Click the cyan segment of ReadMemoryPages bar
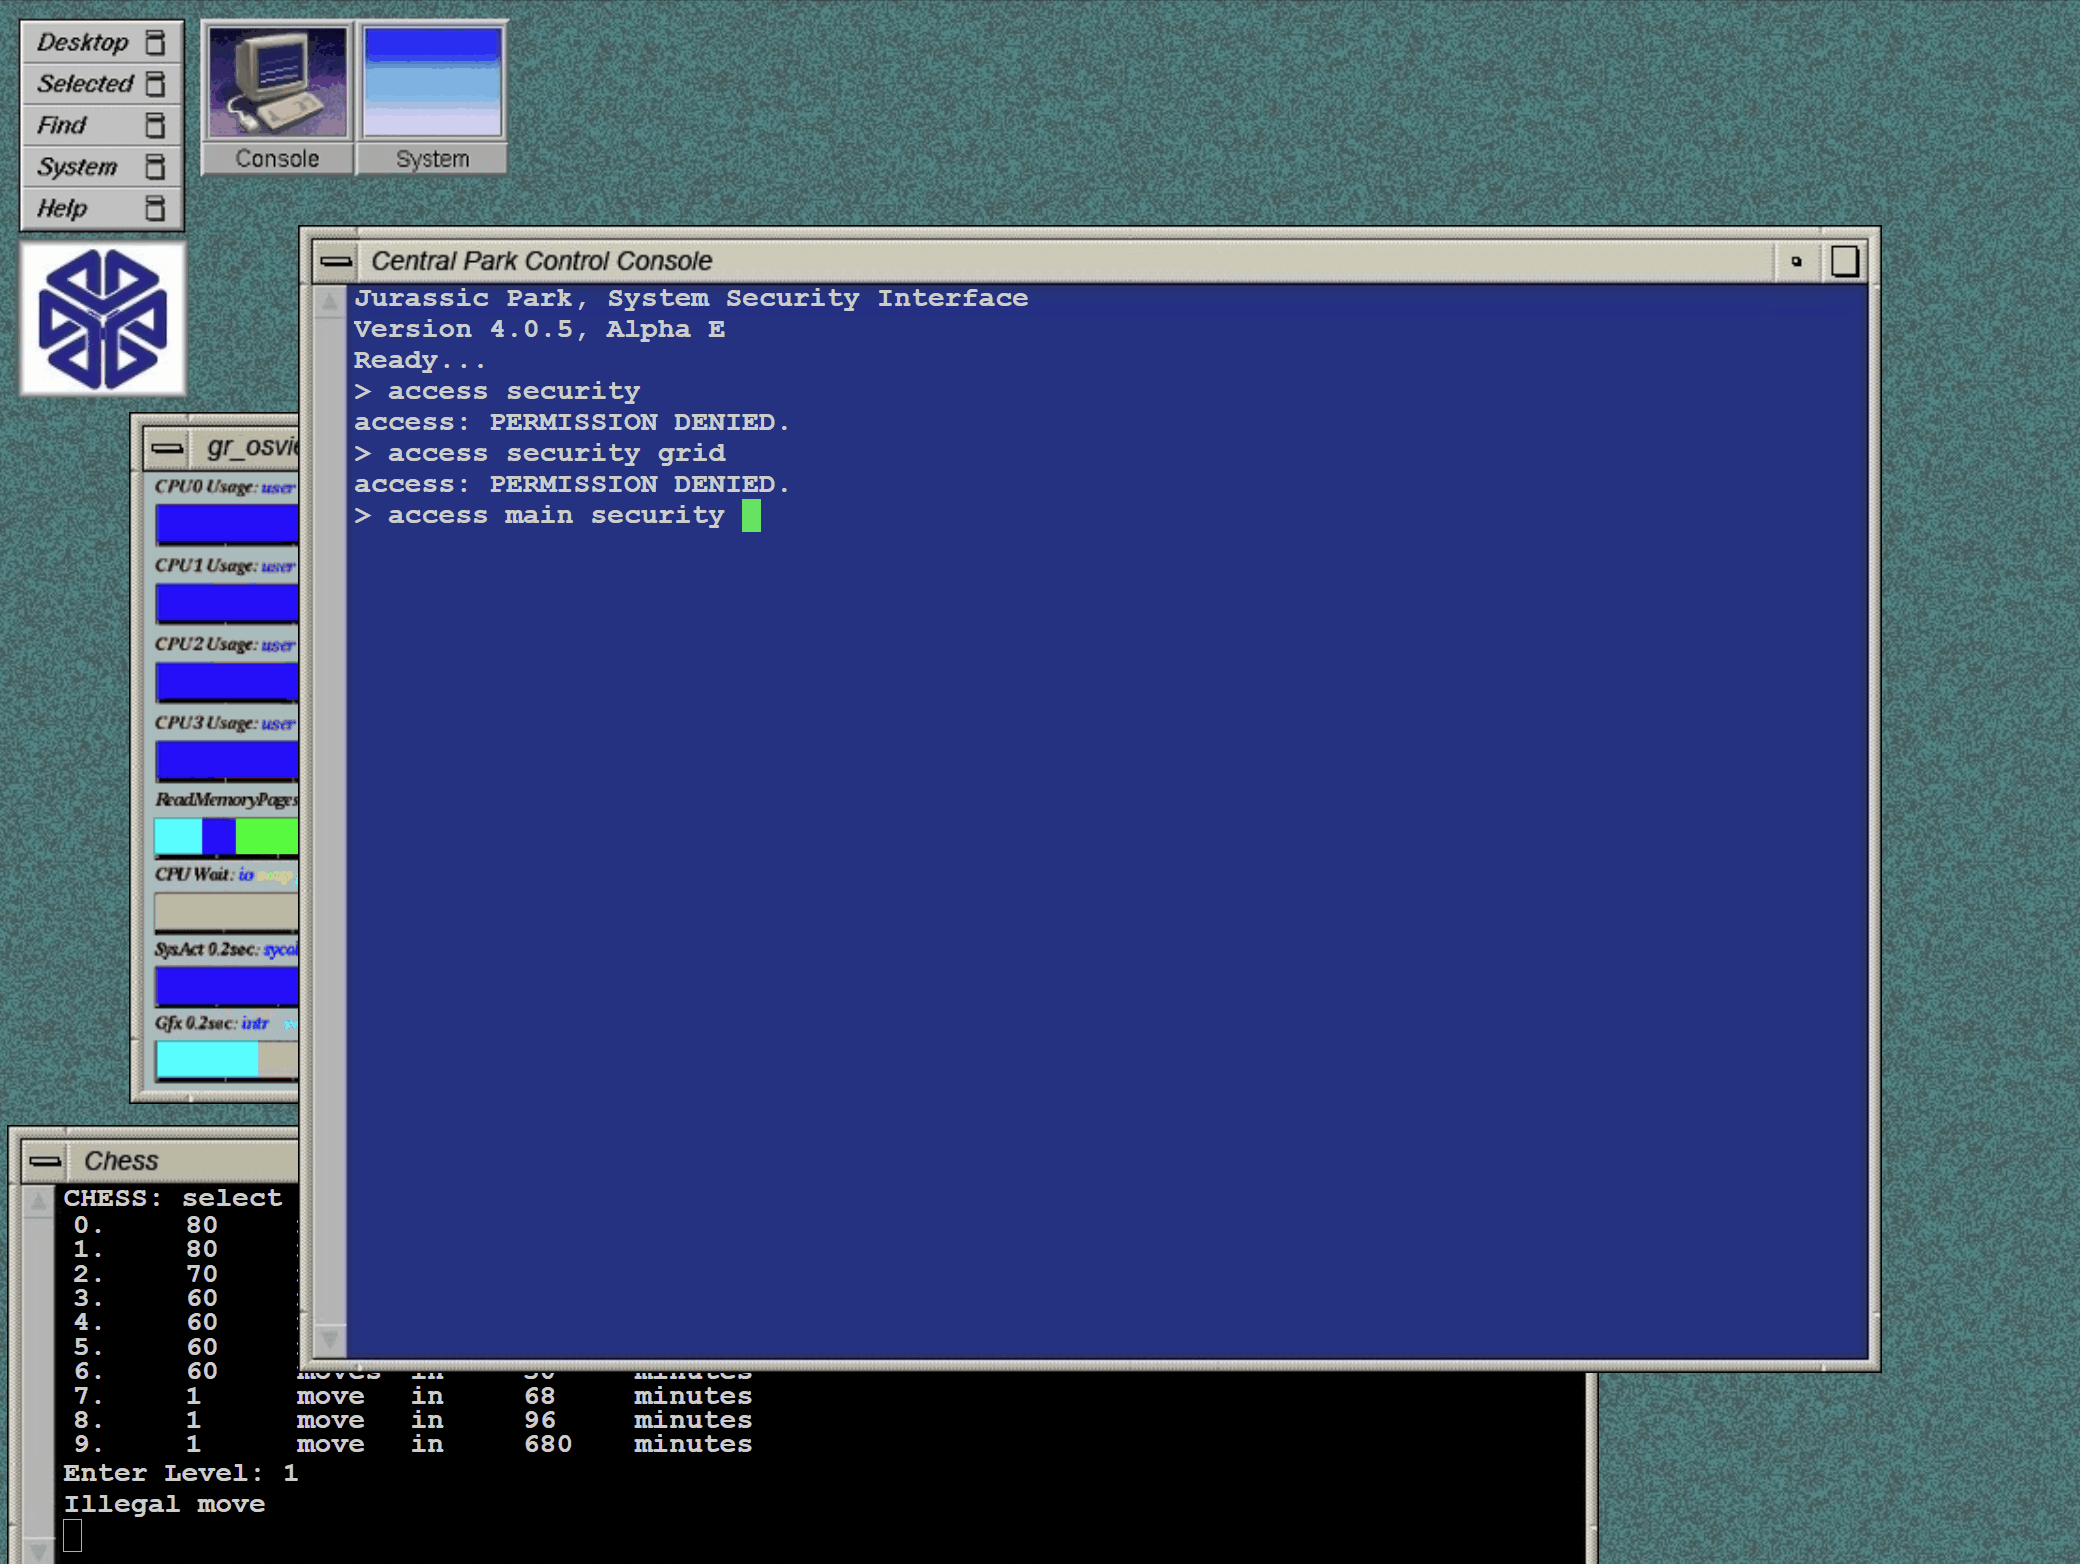The height and width of the screenshot is (1564, 2080). [179, 836]
